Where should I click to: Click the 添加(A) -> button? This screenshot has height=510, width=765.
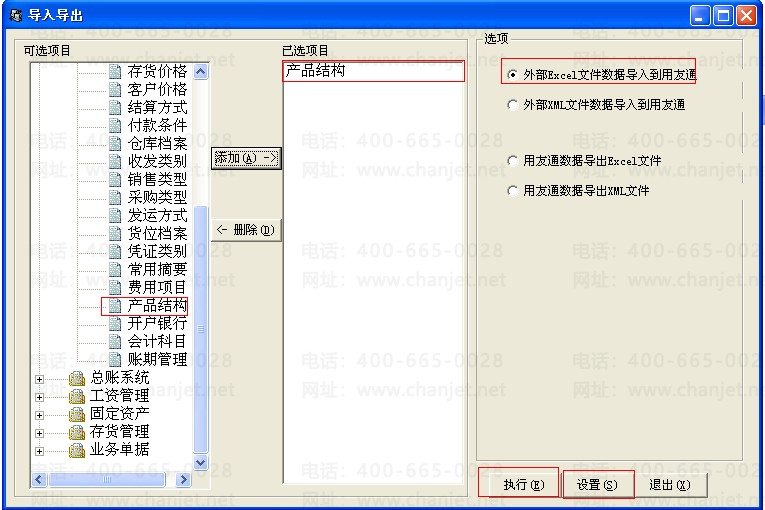(x=246, y=158)
